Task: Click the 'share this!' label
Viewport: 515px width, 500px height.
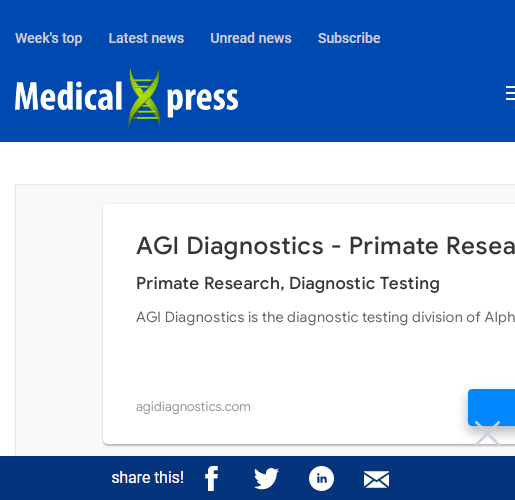Action: point(148,478)
